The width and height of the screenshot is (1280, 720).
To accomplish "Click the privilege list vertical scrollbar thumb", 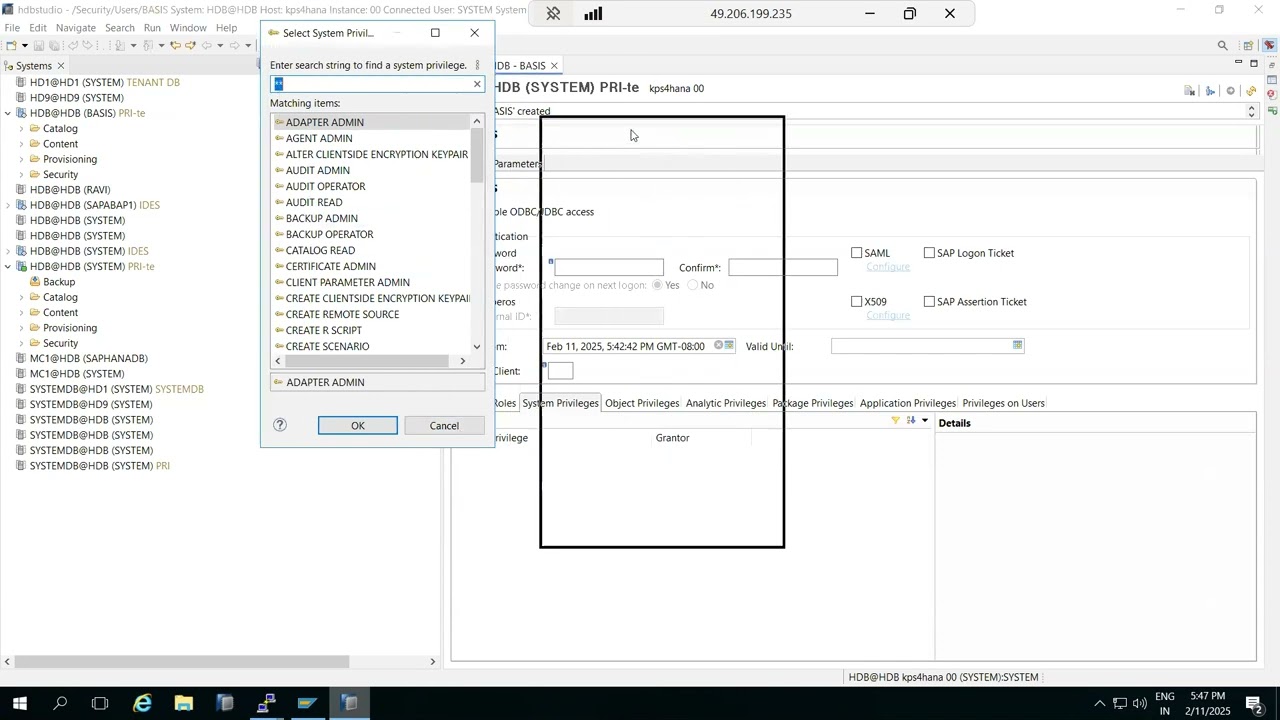I will point(477,155).
